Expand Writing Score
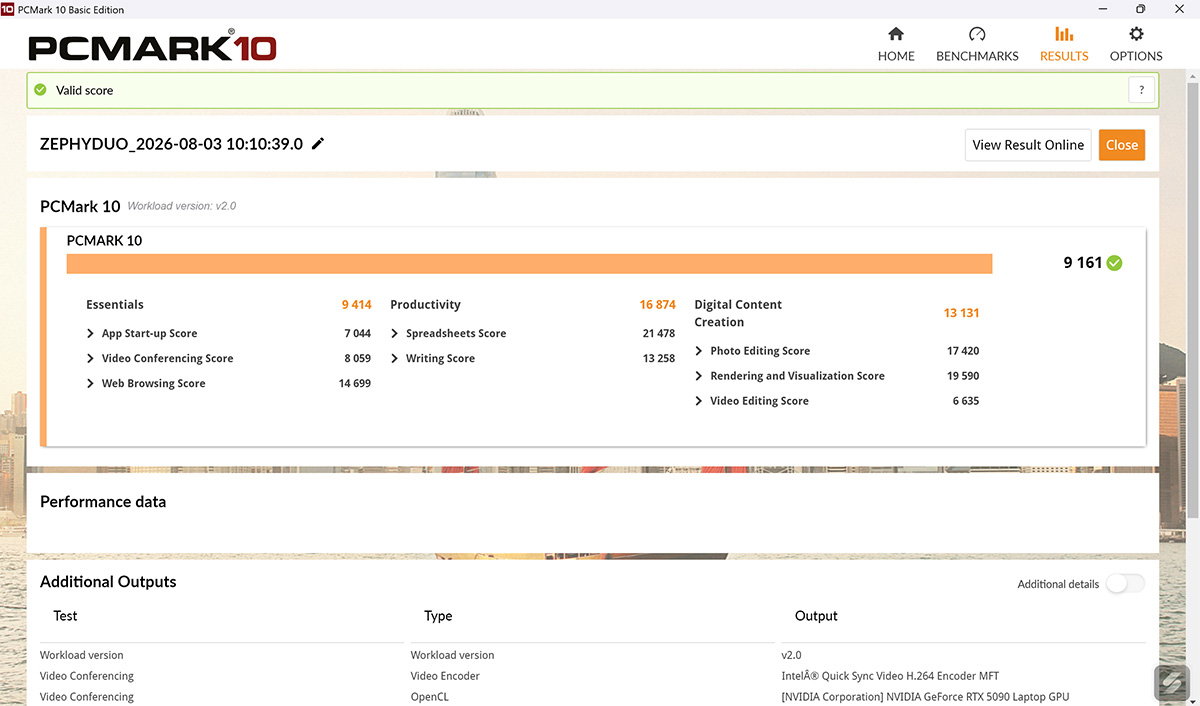Viewport: 1200px width, 706px height. click(395, 359)
